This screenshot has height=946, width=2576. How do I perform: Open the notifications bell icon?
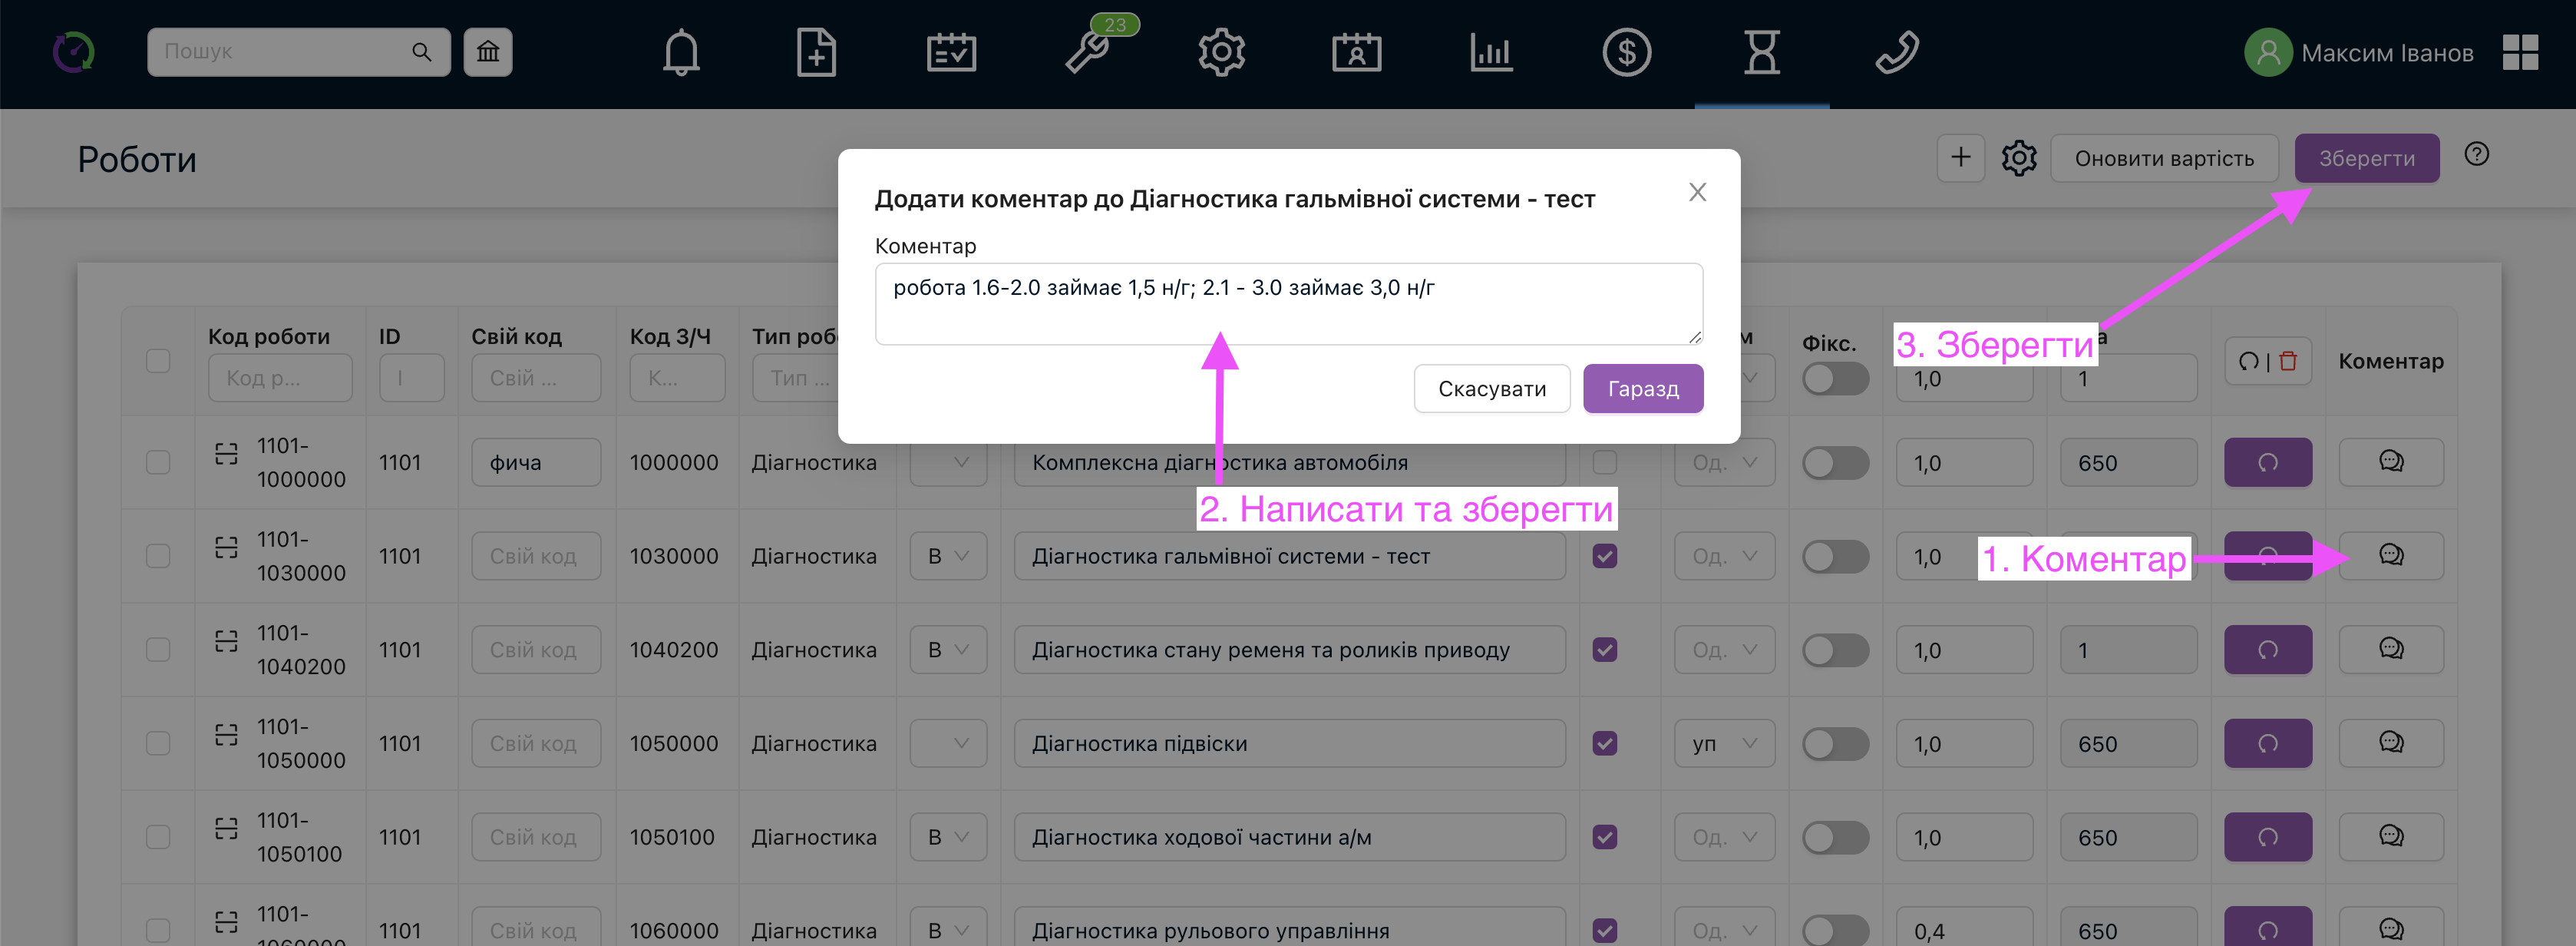681,52
